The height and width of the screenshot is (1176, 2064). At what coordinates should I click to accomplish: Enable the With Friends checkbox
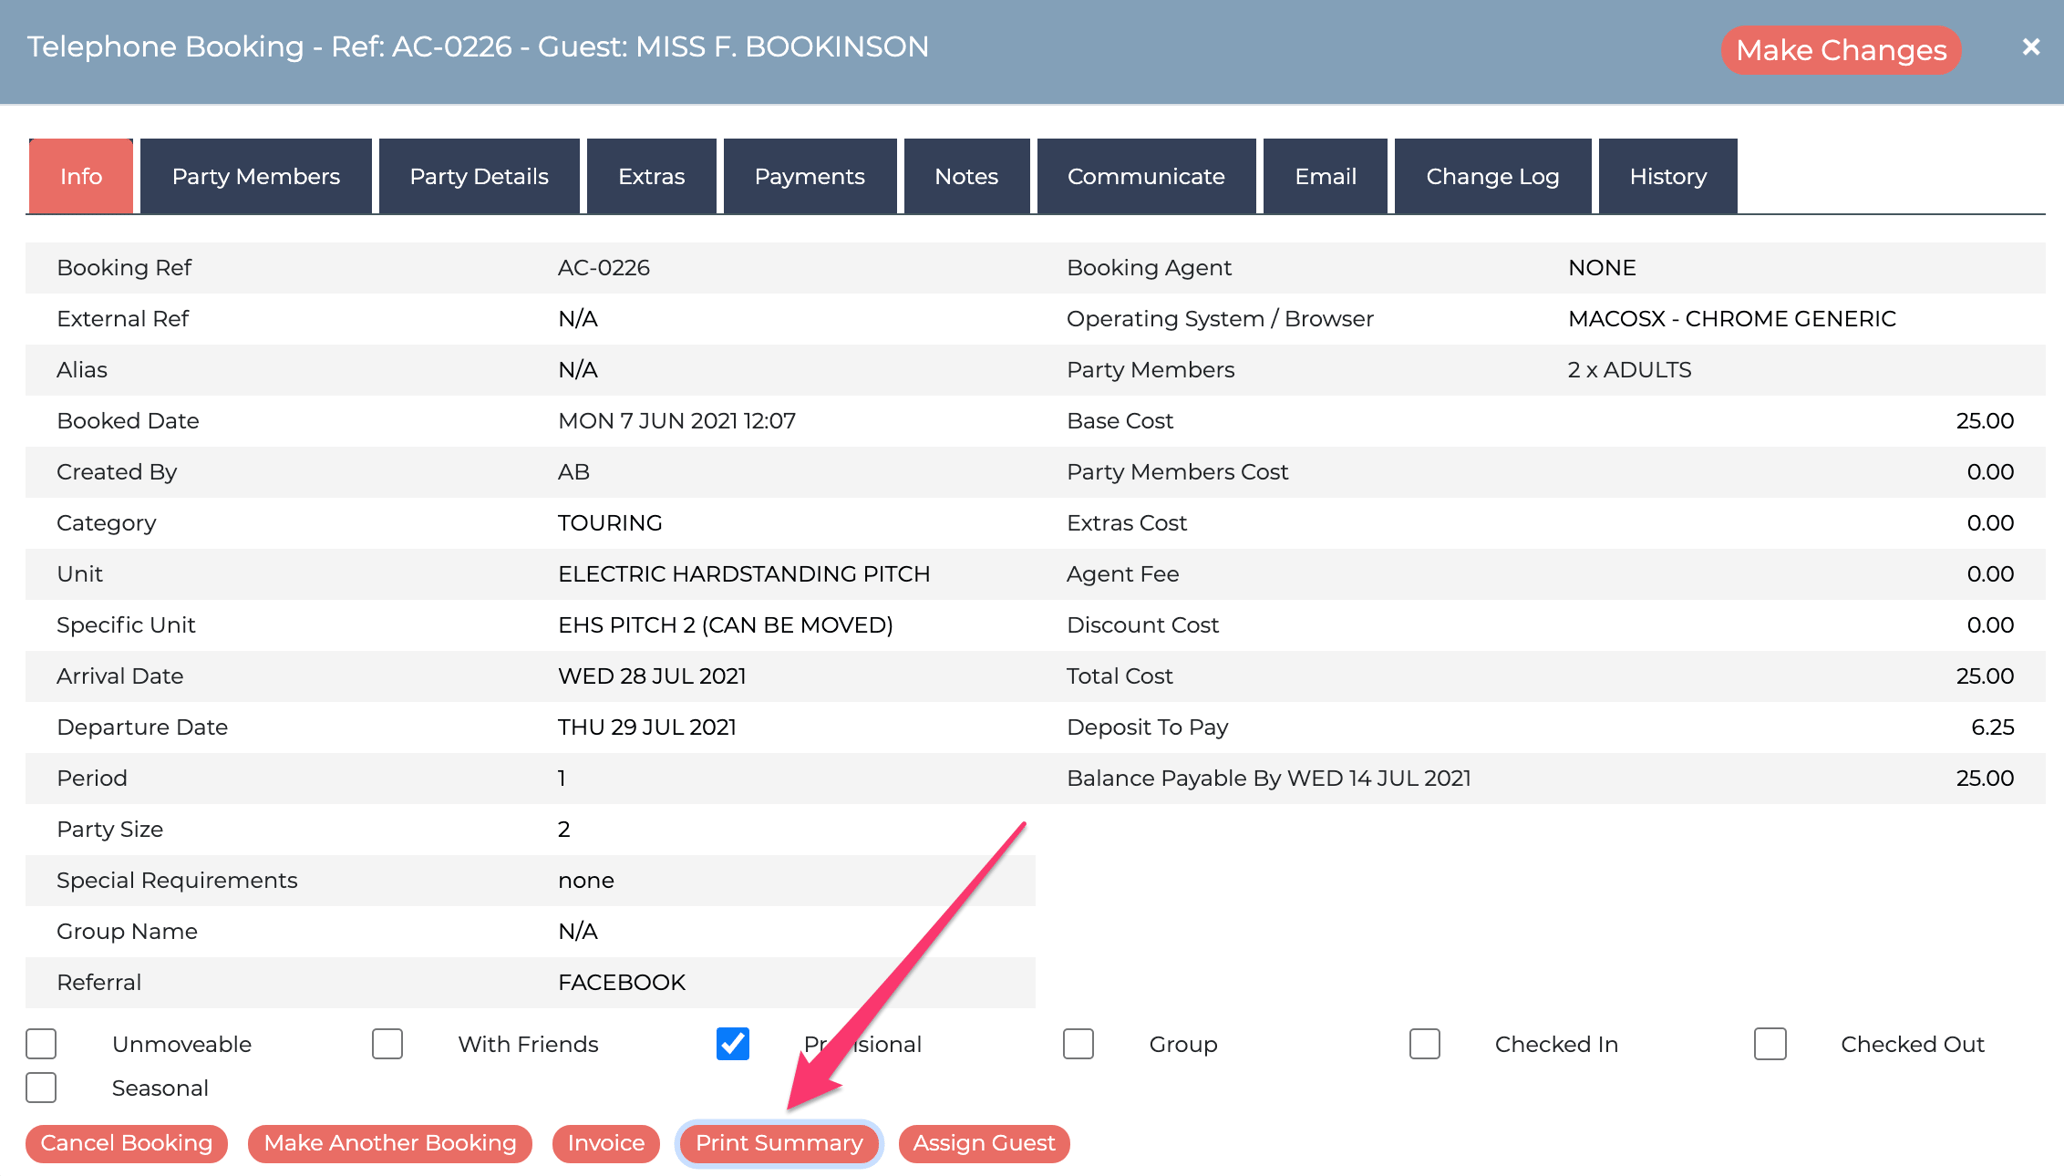coord(387,1044)
